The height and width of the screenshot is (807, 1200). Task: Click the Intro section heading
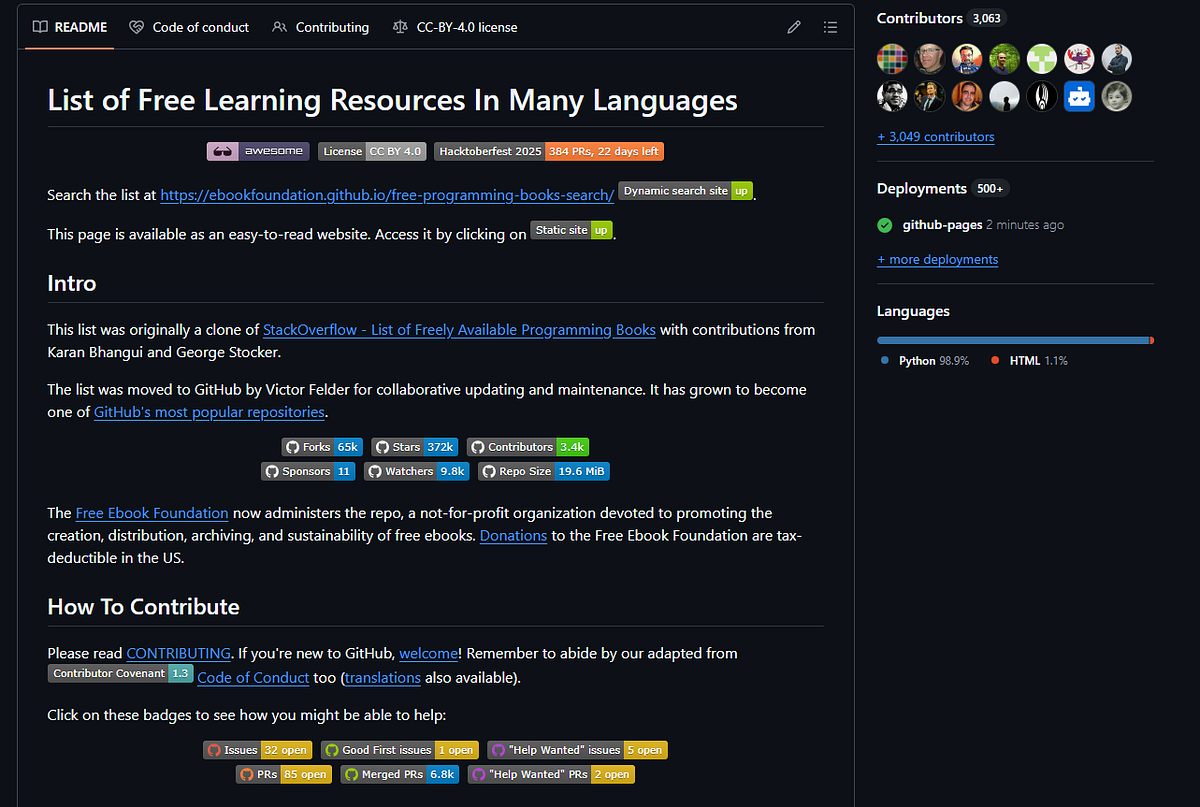point(72,283)
